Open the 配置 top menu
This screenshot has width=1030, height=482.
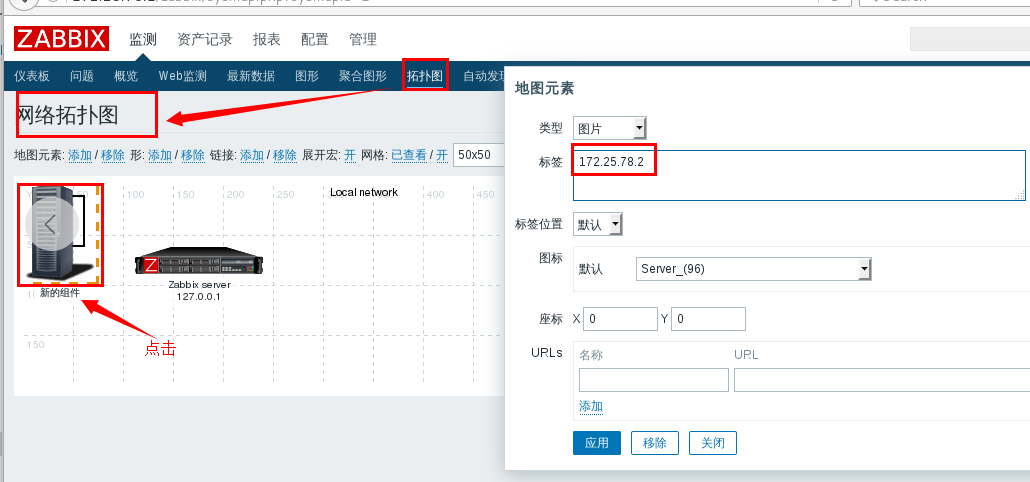tap(315, 39)
